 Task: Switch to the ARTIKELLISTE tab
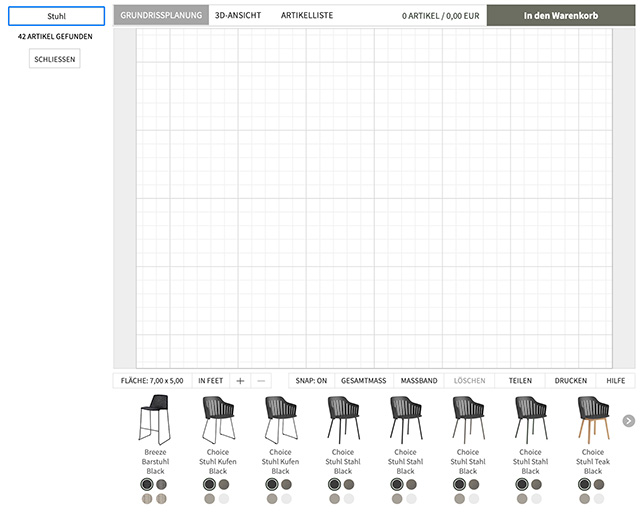[307, 16]
